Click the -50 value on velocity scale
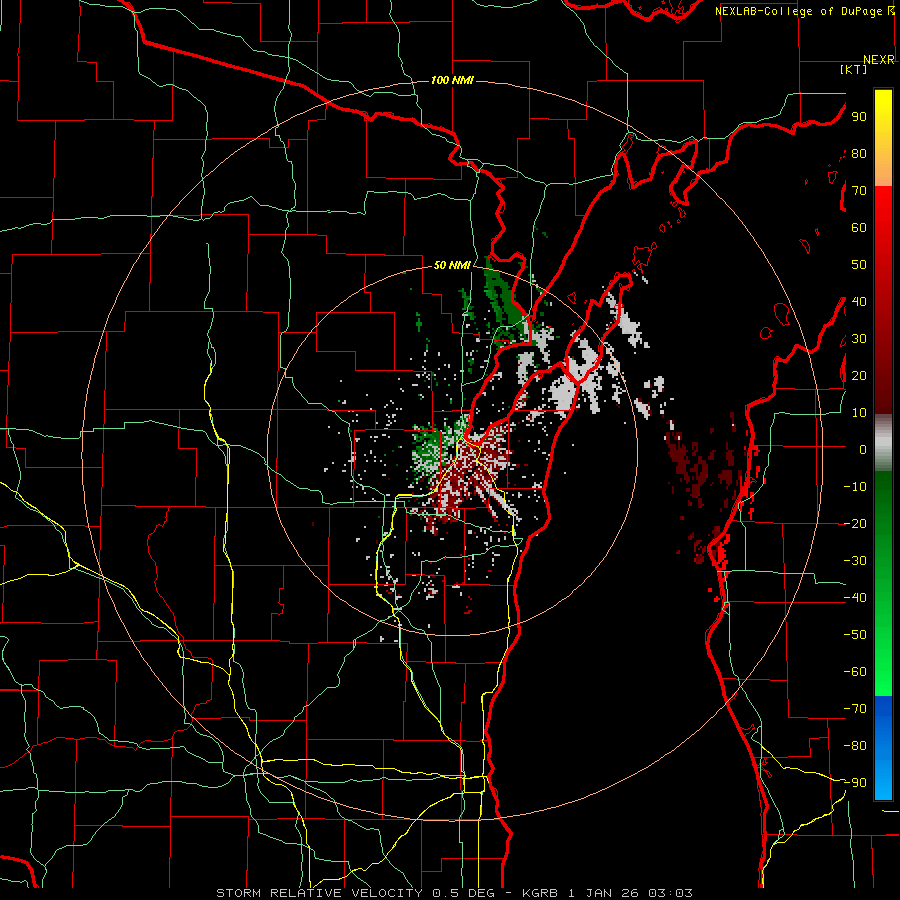Viewport: 900px width, 900px height. pyautogui.click(x=855, y=635)
